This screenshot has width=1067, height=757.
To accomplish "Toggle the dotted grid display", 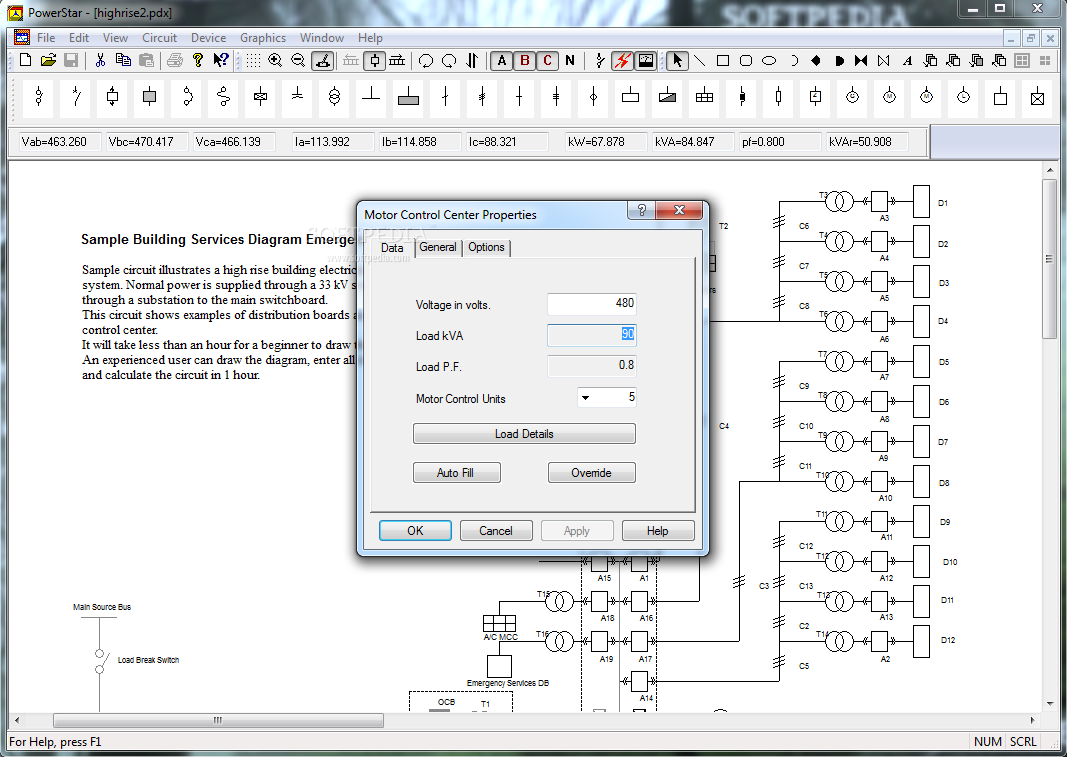I will pyautogui.click(x=253, y=61).
